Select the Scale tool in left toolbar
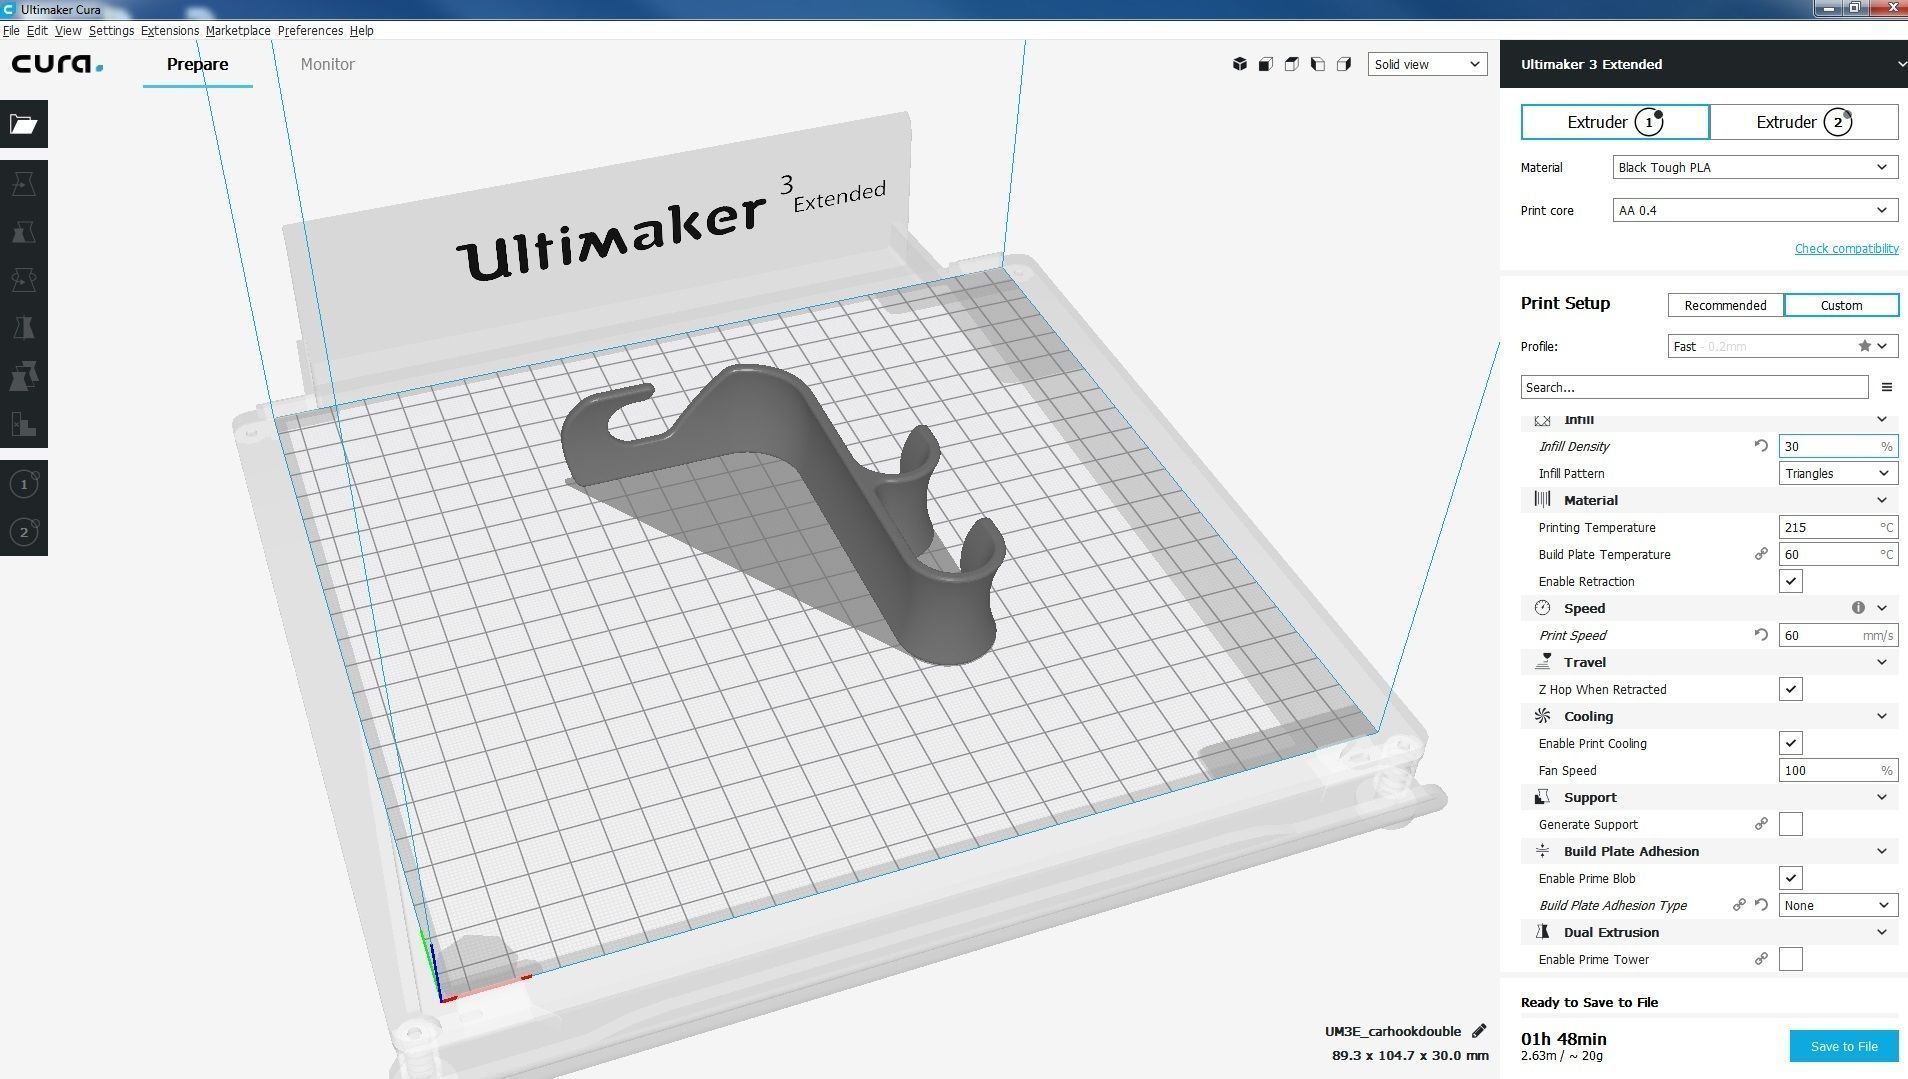 24,232
